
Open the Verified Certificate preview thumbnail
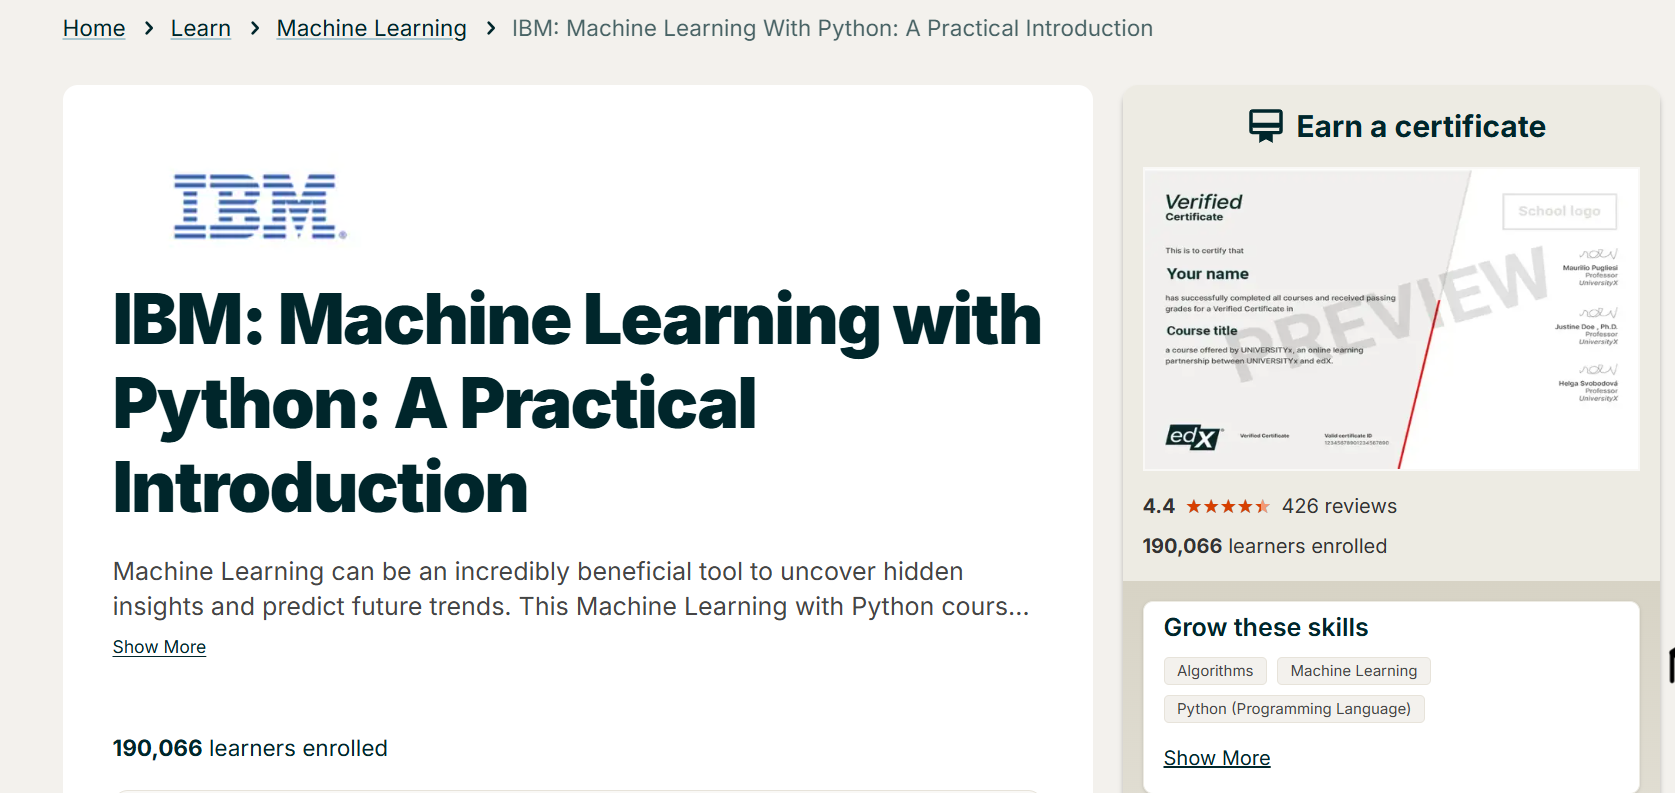(1391, 319)
